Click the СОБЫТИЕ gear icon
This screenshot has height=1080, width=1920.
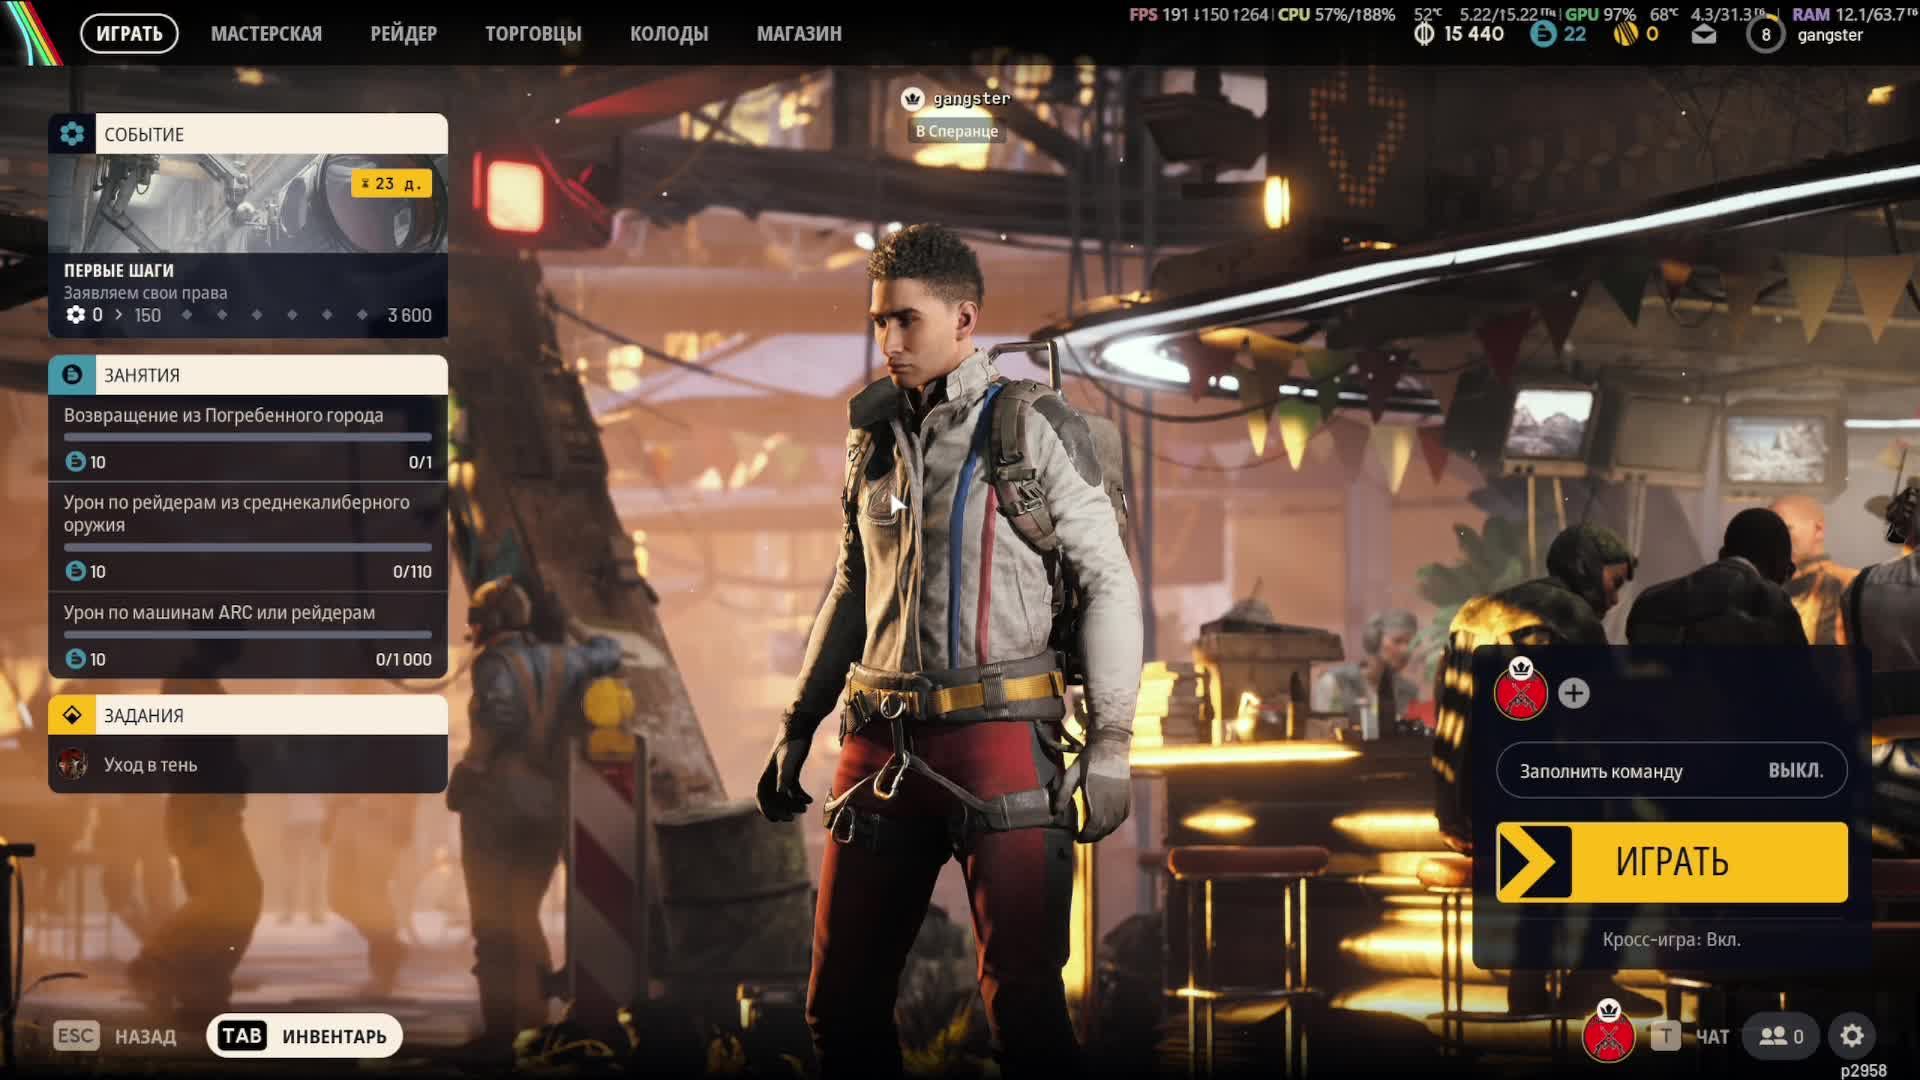pyautogui.click(x=72, y=134)
